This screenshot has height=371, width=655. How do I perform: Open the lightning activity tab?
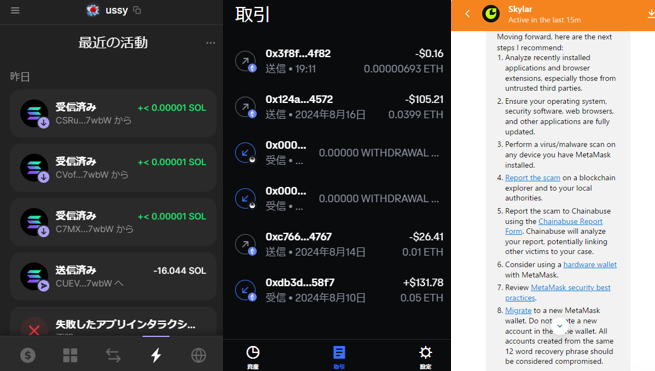pos(156,355)
